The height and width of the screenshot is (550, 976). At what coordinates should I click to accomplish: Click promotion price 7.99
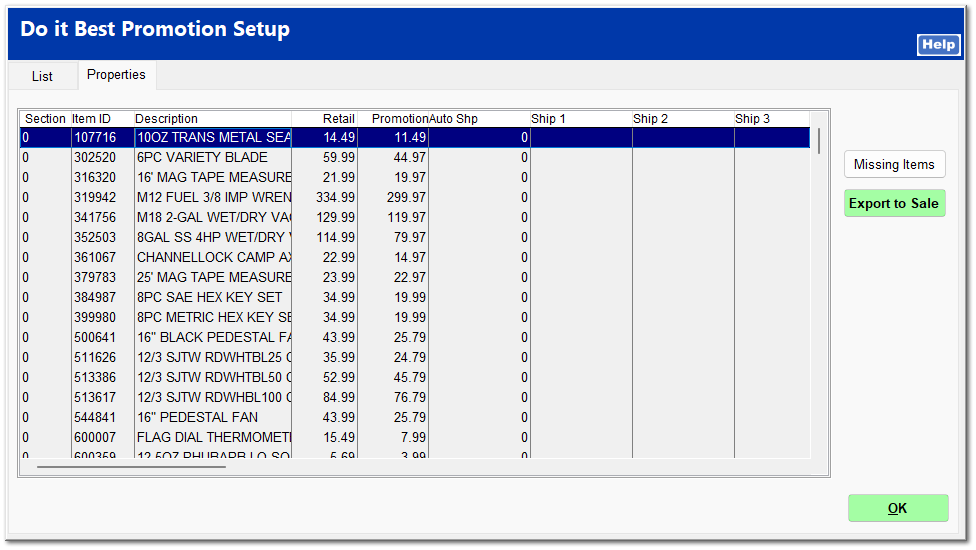click(x=413, y=437)
